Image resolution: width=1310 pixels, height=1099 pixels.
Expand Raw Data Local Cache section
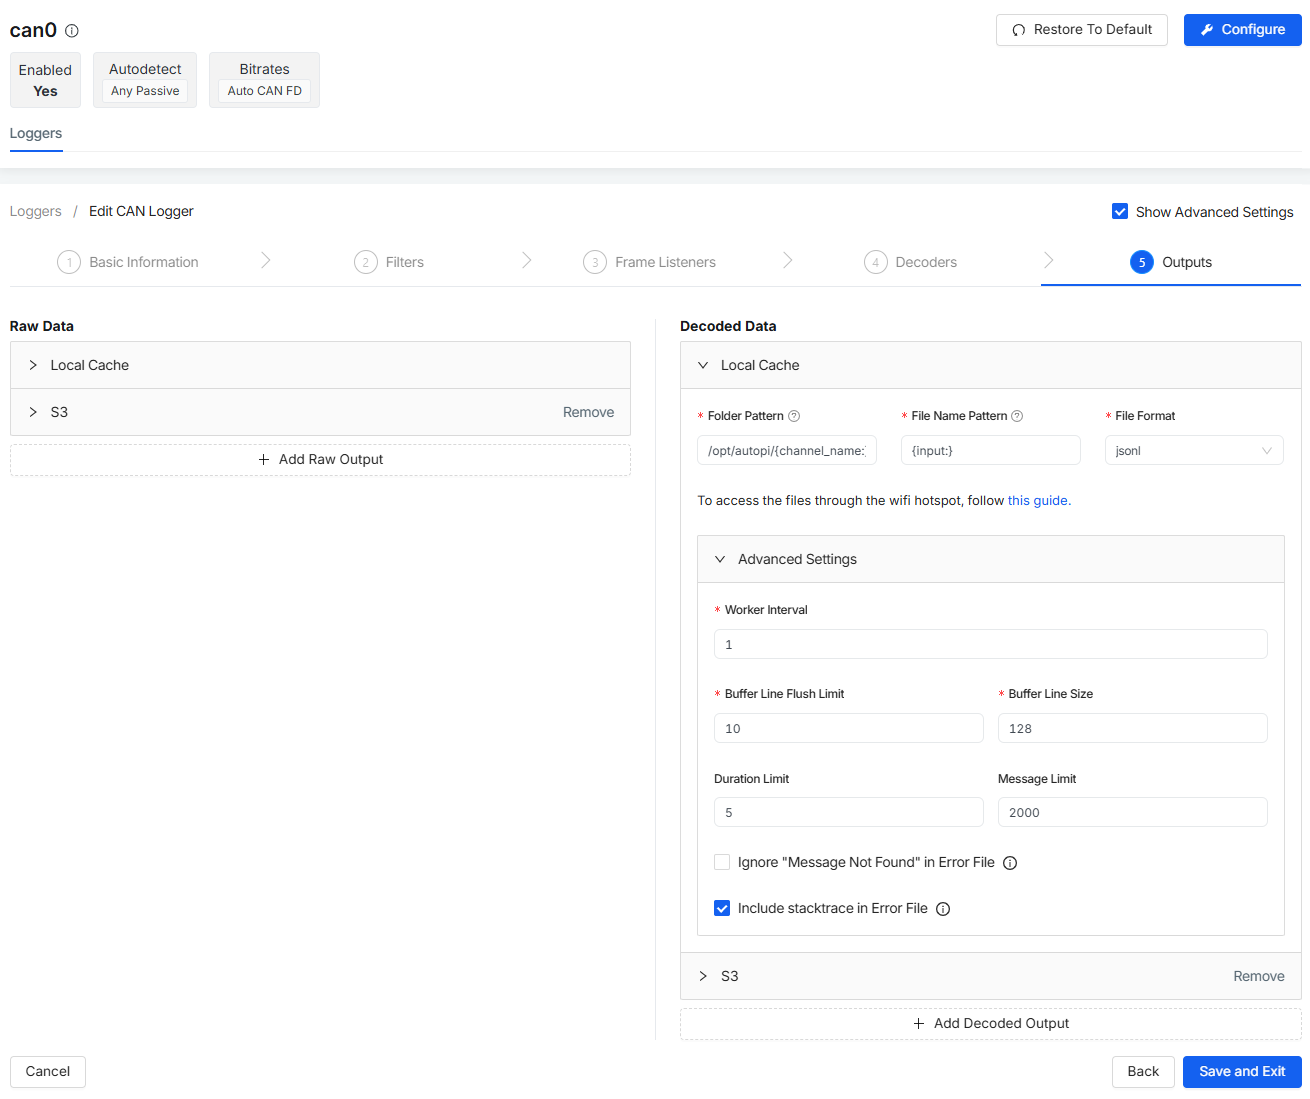[x=320, y=365]
